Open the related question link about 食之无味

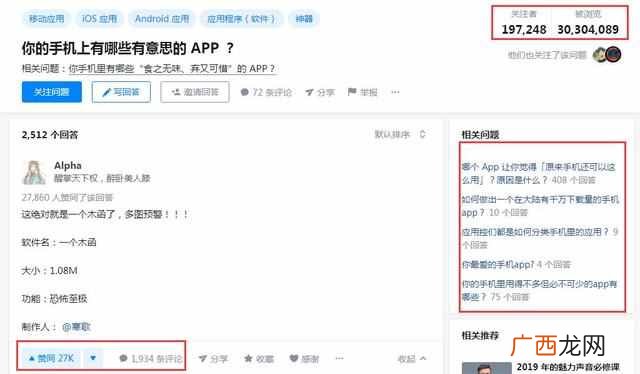[x=173, y=69]
